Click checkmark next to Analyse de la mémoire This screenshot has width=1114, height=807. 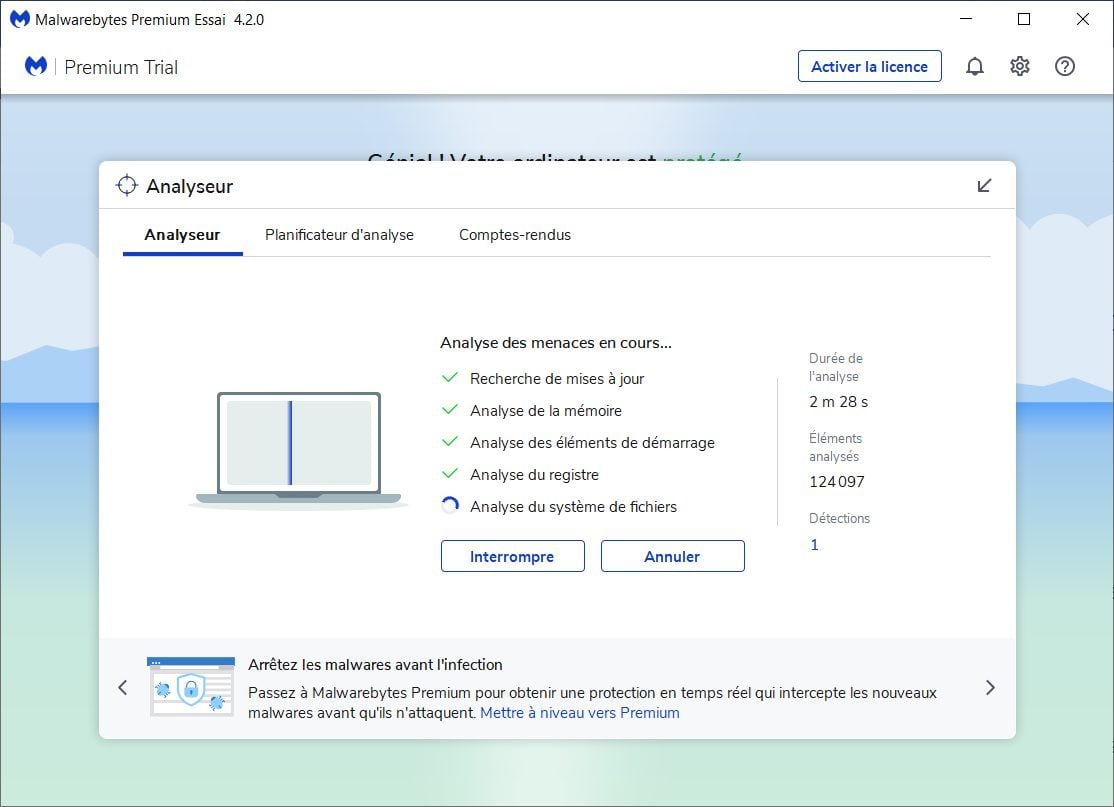(x=450, y=409)
